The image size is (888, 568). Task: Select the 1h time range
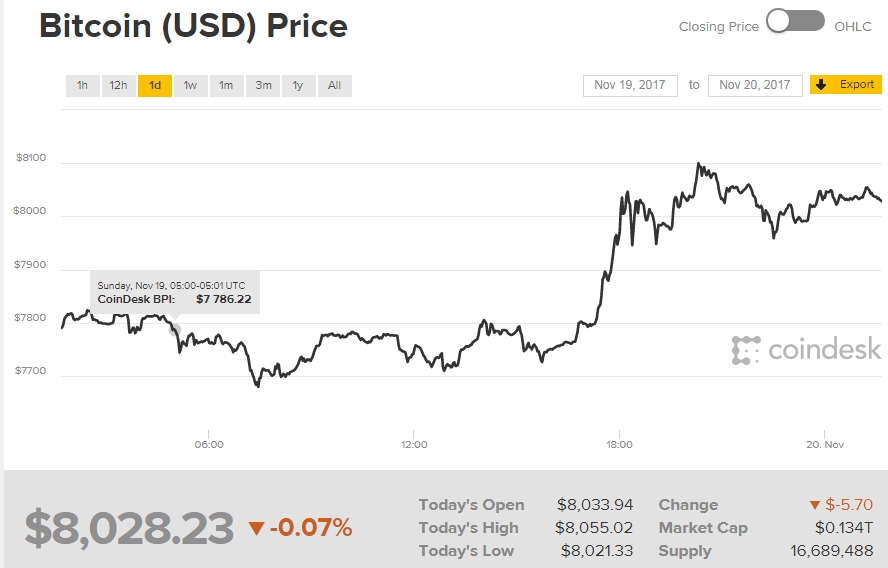(82, 86)
